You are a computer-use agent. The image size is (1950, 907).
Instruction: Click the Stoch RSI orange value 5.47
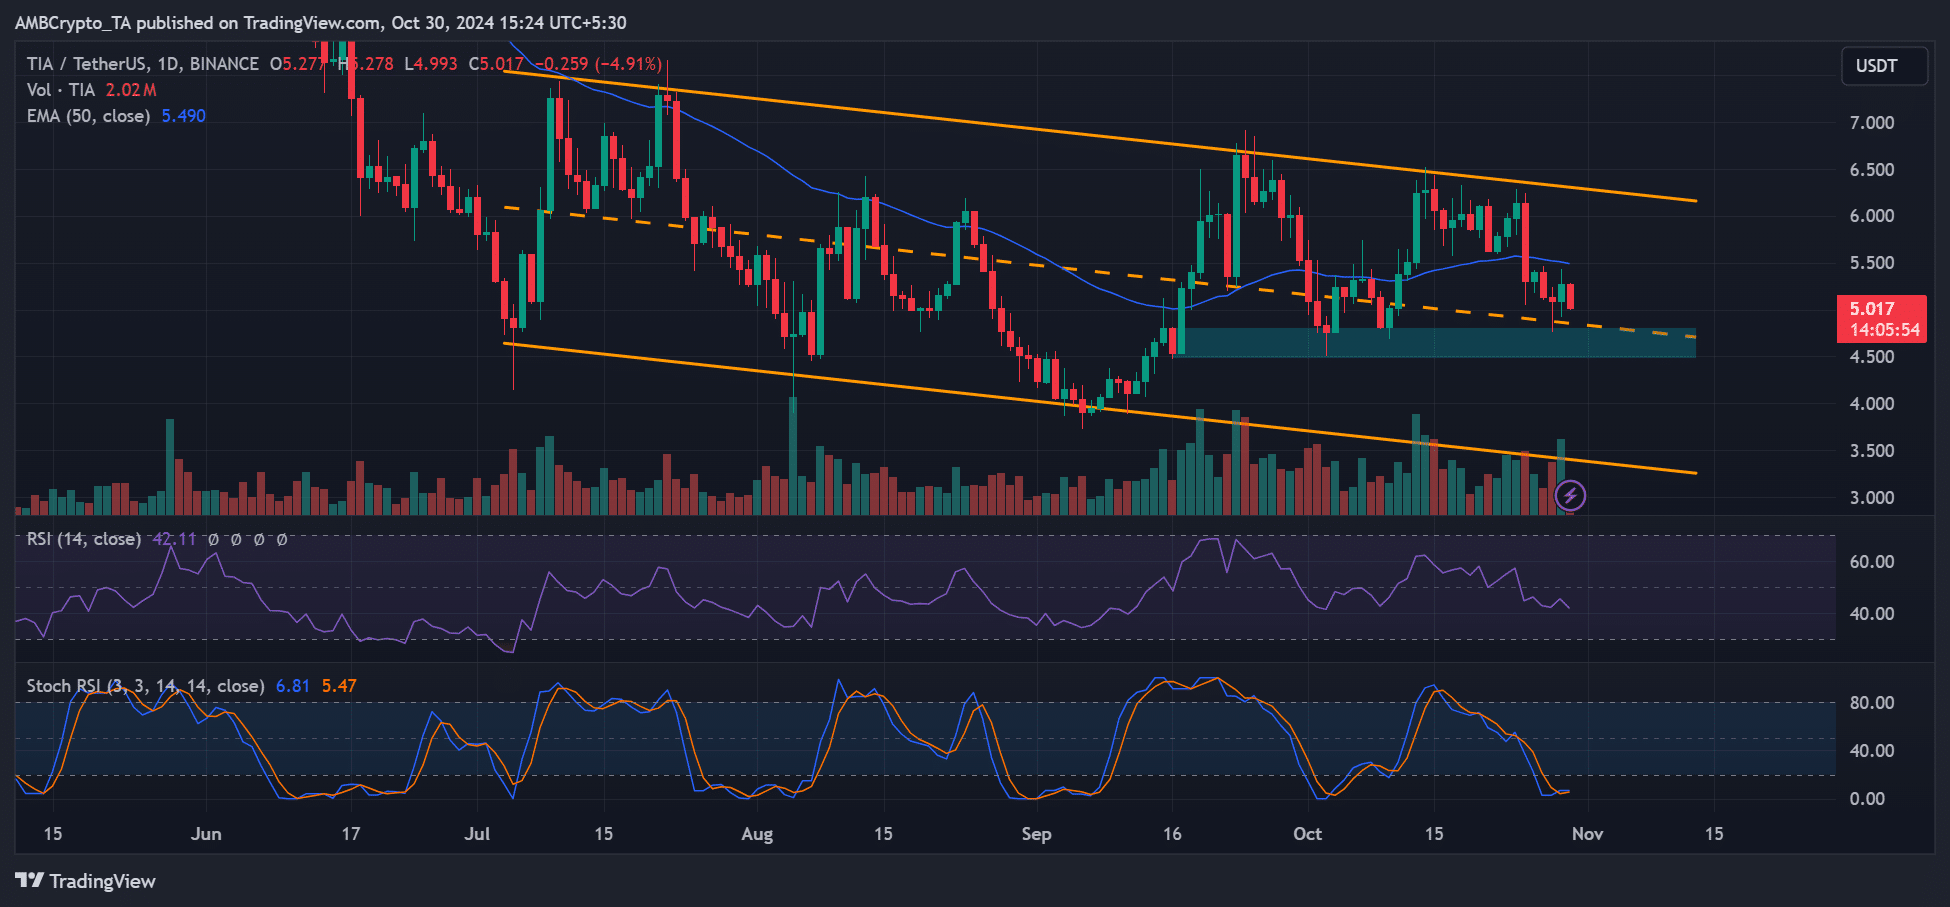click(339, 686)
